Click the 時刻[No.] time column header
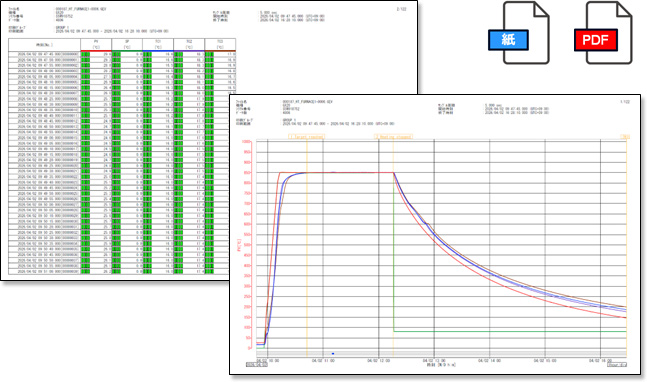 click(45, 45)
